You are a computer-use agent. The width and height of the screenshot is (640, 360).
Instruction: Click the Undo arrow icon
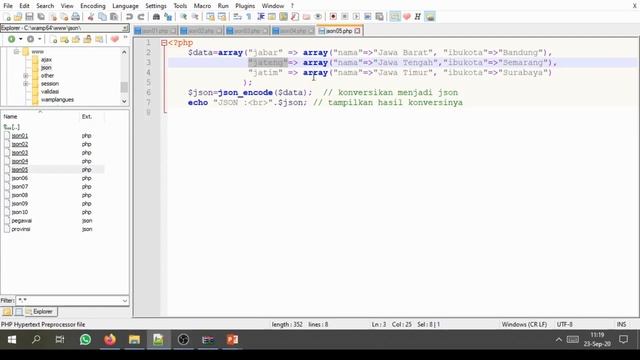pyautogui.click(x=129, y=17)
